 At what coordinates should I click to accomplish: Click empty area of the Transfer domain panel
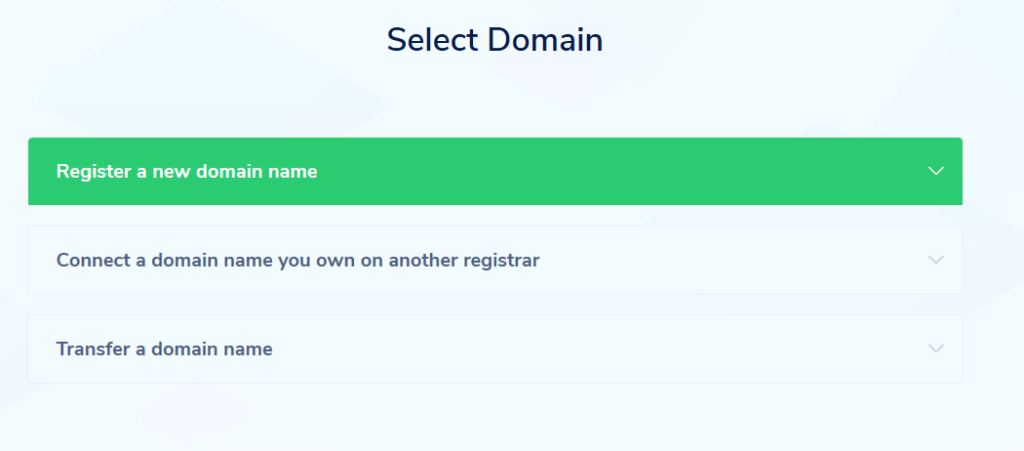coord(600,349)
